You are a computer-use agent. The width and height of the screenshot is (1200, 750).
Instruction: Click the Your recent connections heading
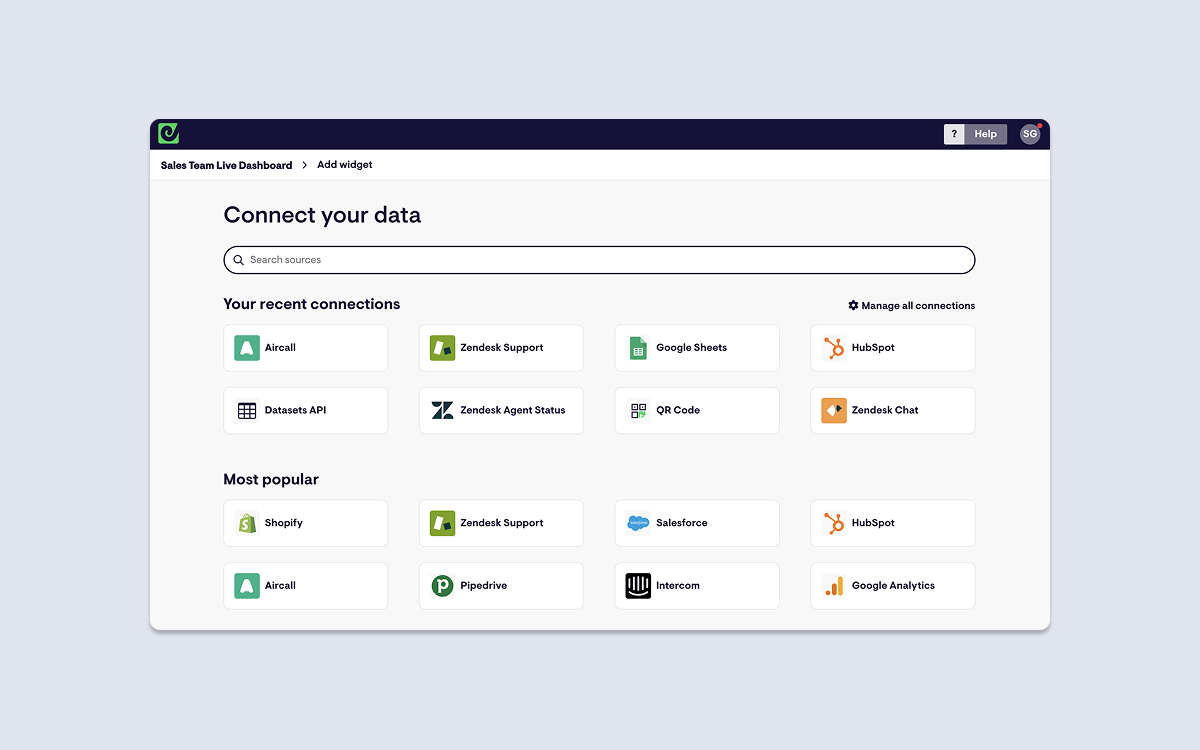tap(312, 305)
